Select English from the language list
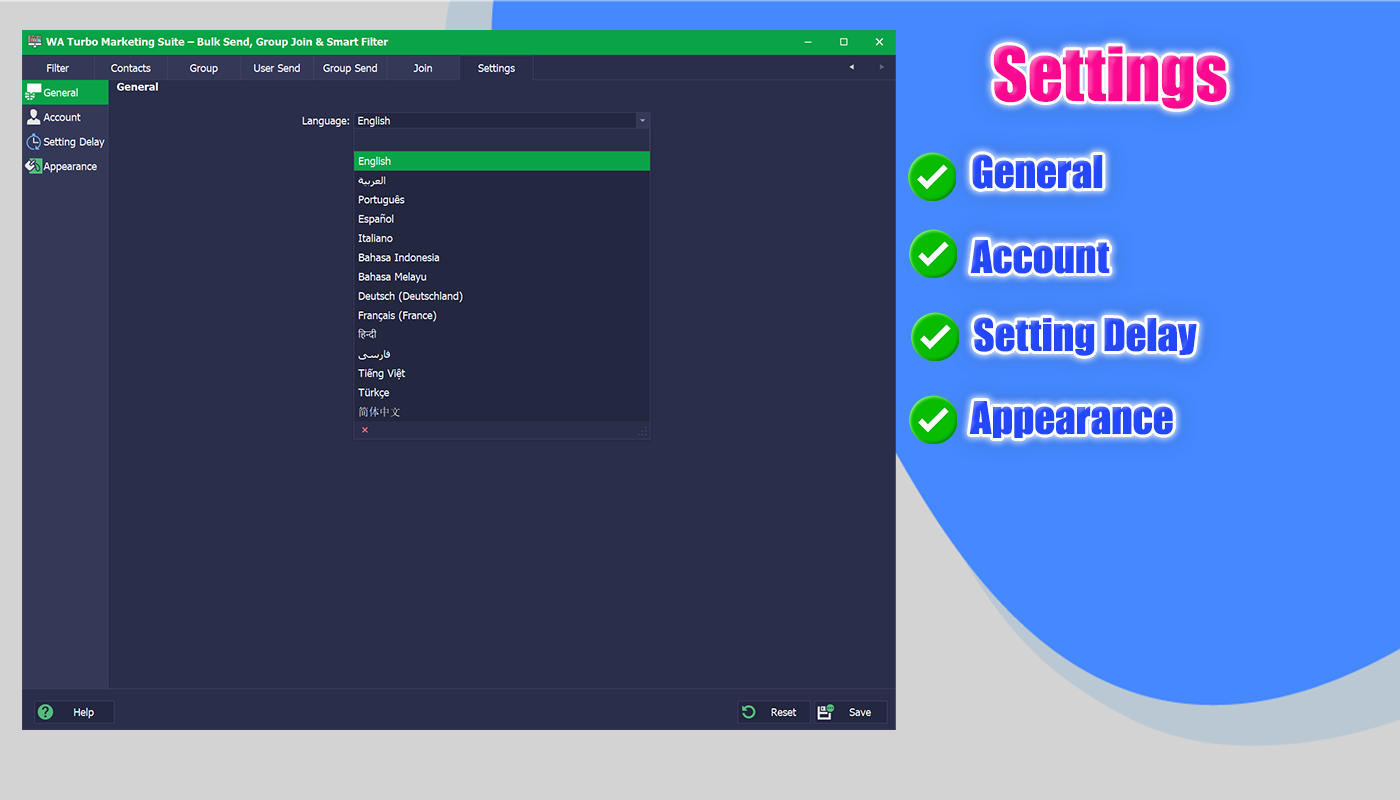 [502, 161]
